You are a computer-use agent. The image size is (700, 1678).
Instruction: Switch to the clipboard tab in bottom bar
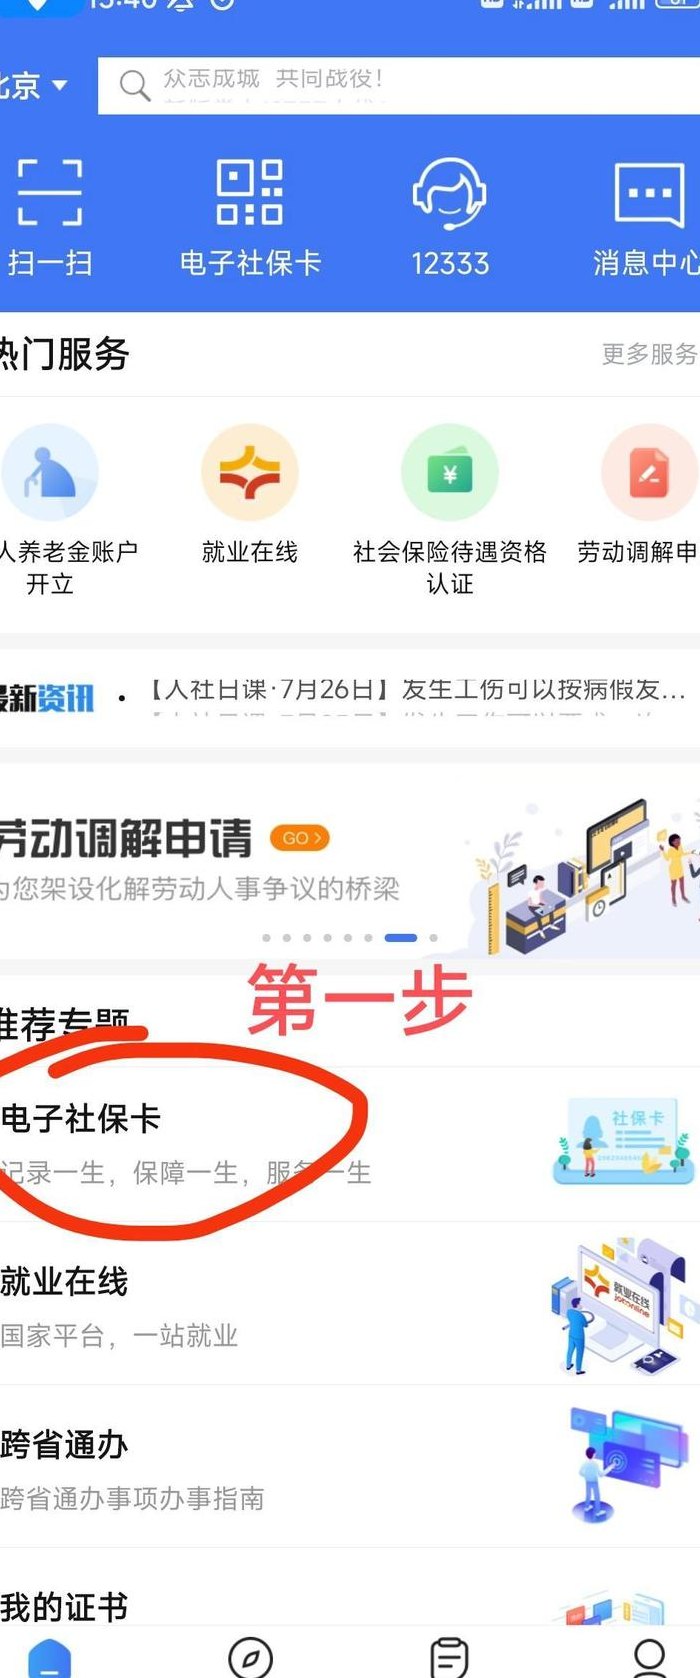coord(449,1656)
